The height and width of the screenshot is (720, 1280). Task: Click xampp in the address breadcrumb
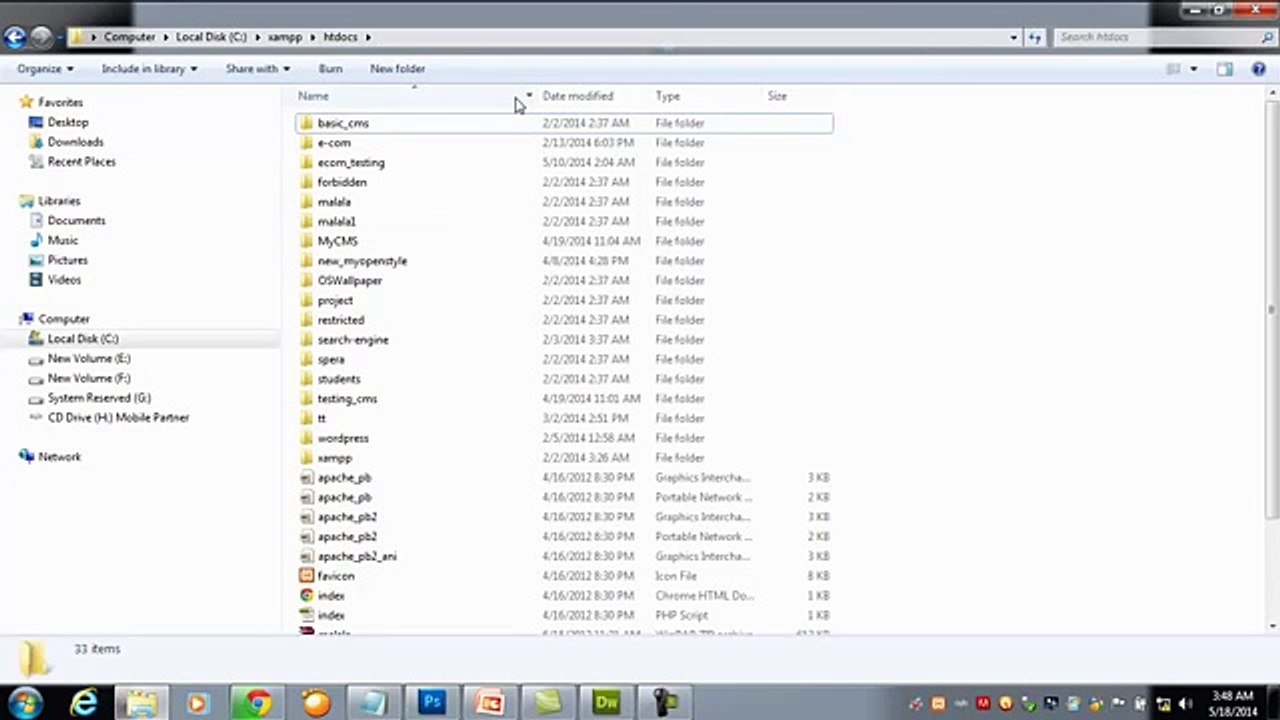(285, 37)
